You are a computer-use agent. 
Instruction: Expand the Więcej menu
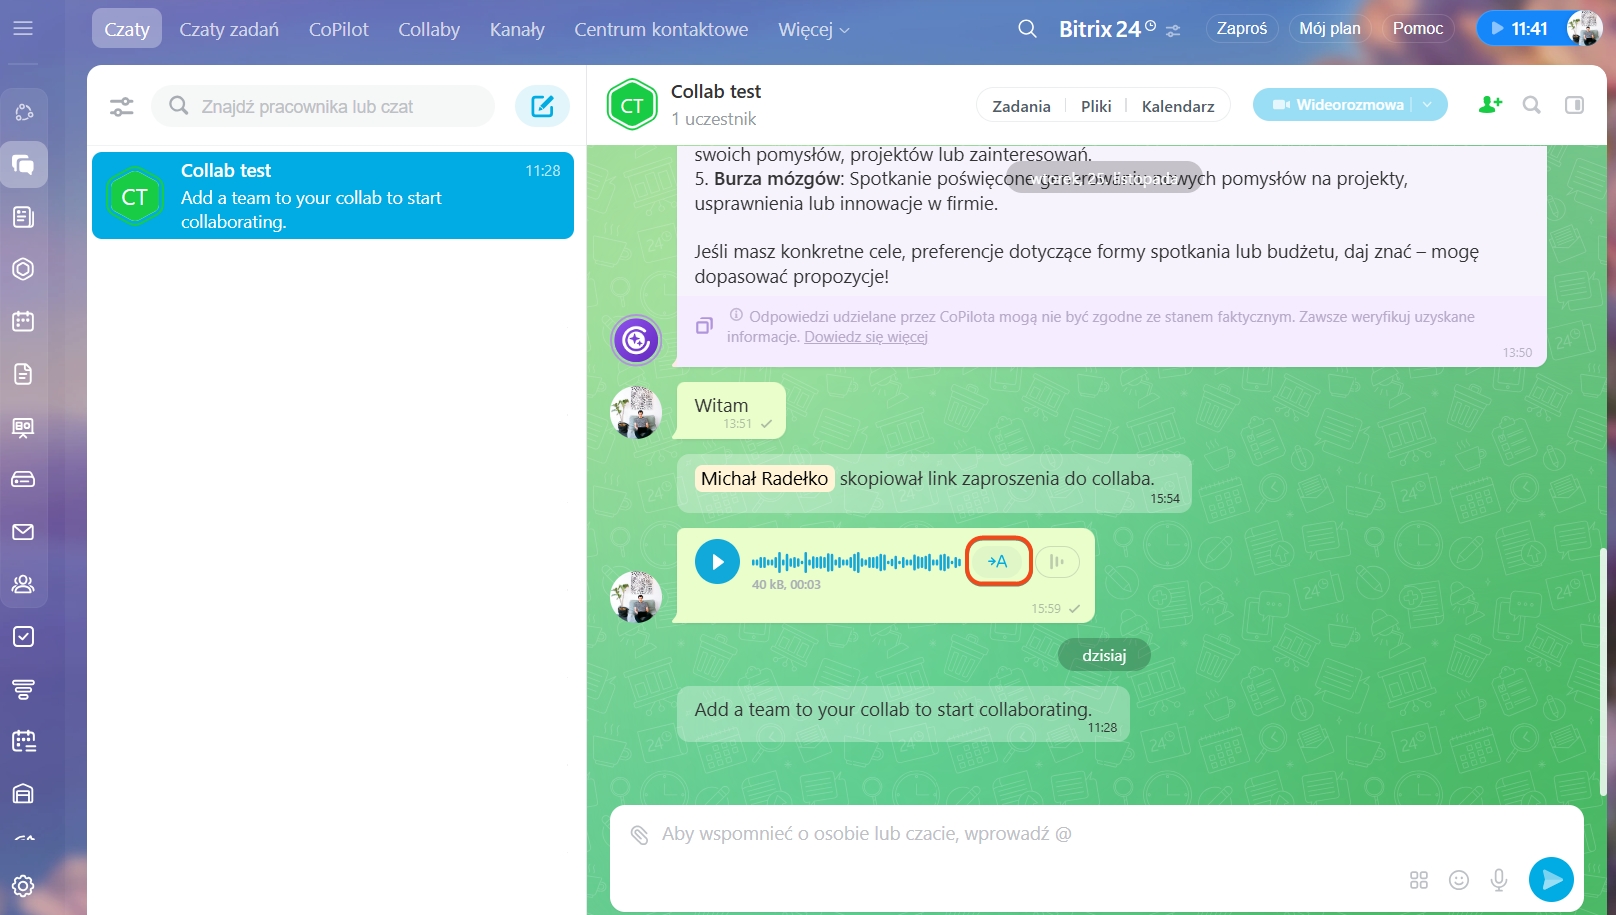click(814, 30)
